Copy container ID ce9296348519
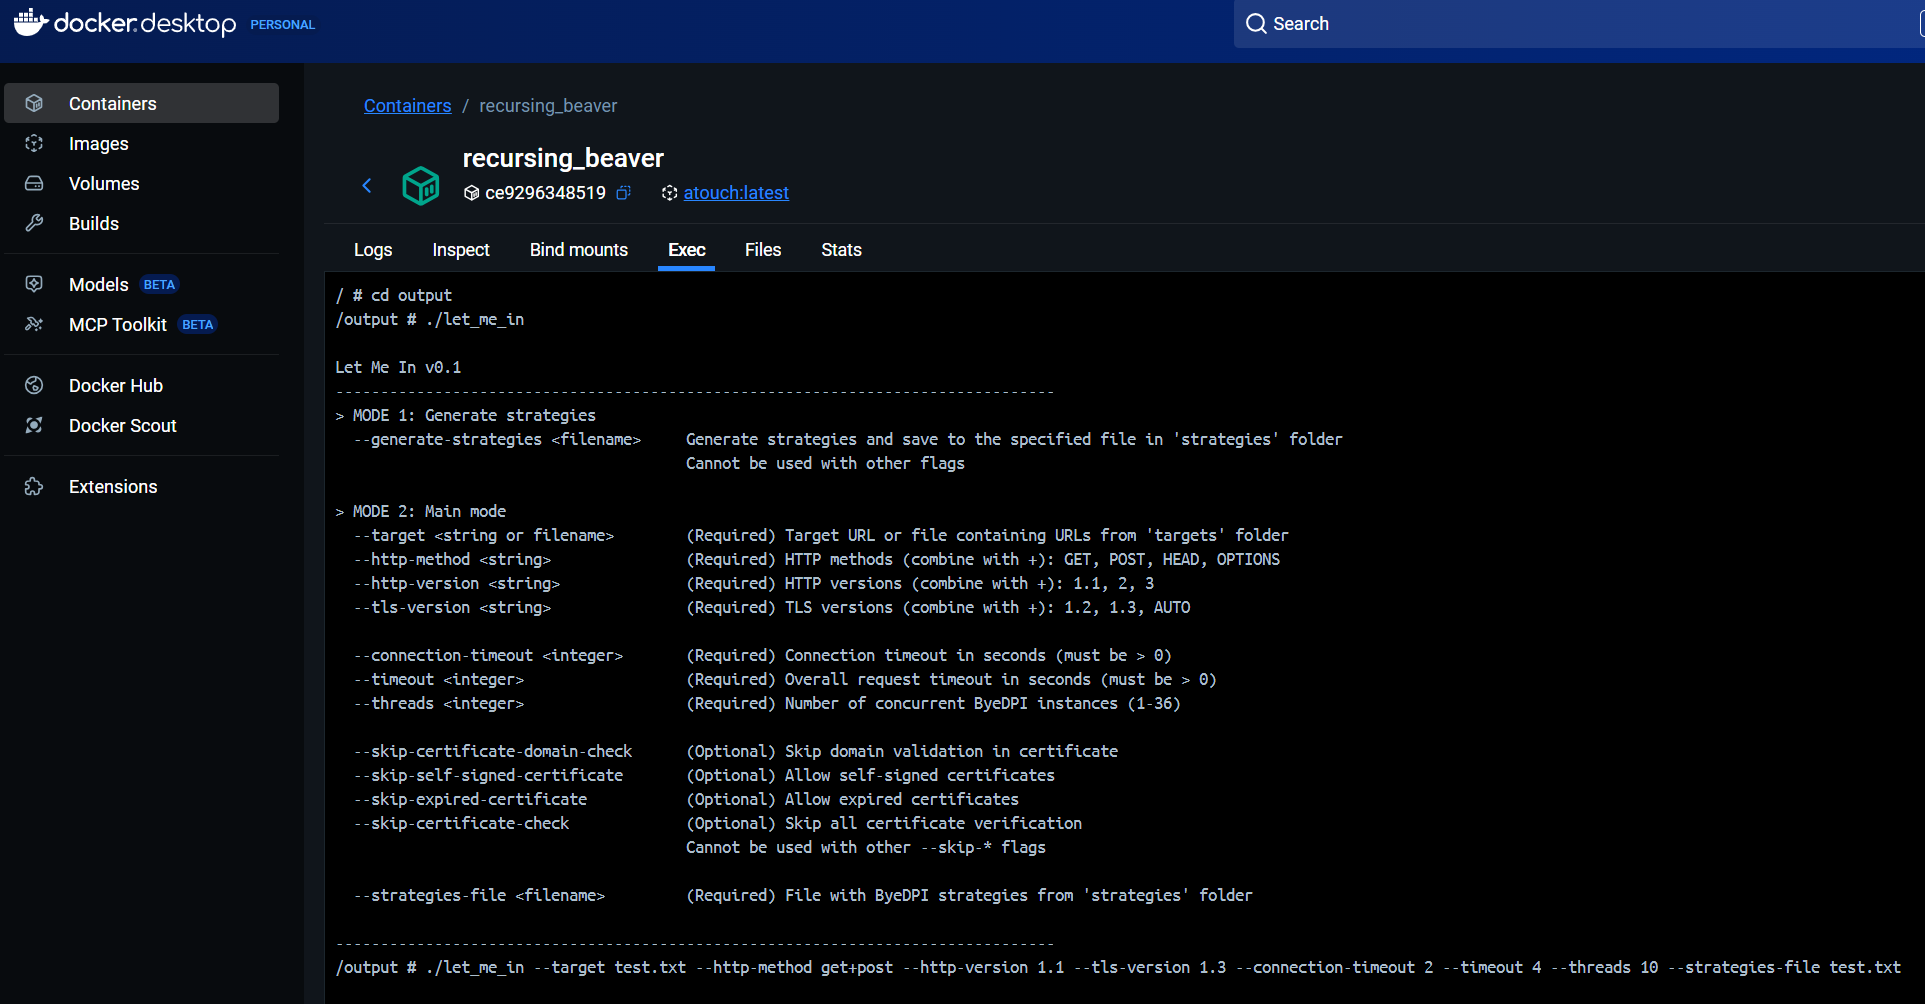The height and width of the screenshot is (1004, 1925). coord(623,192)
